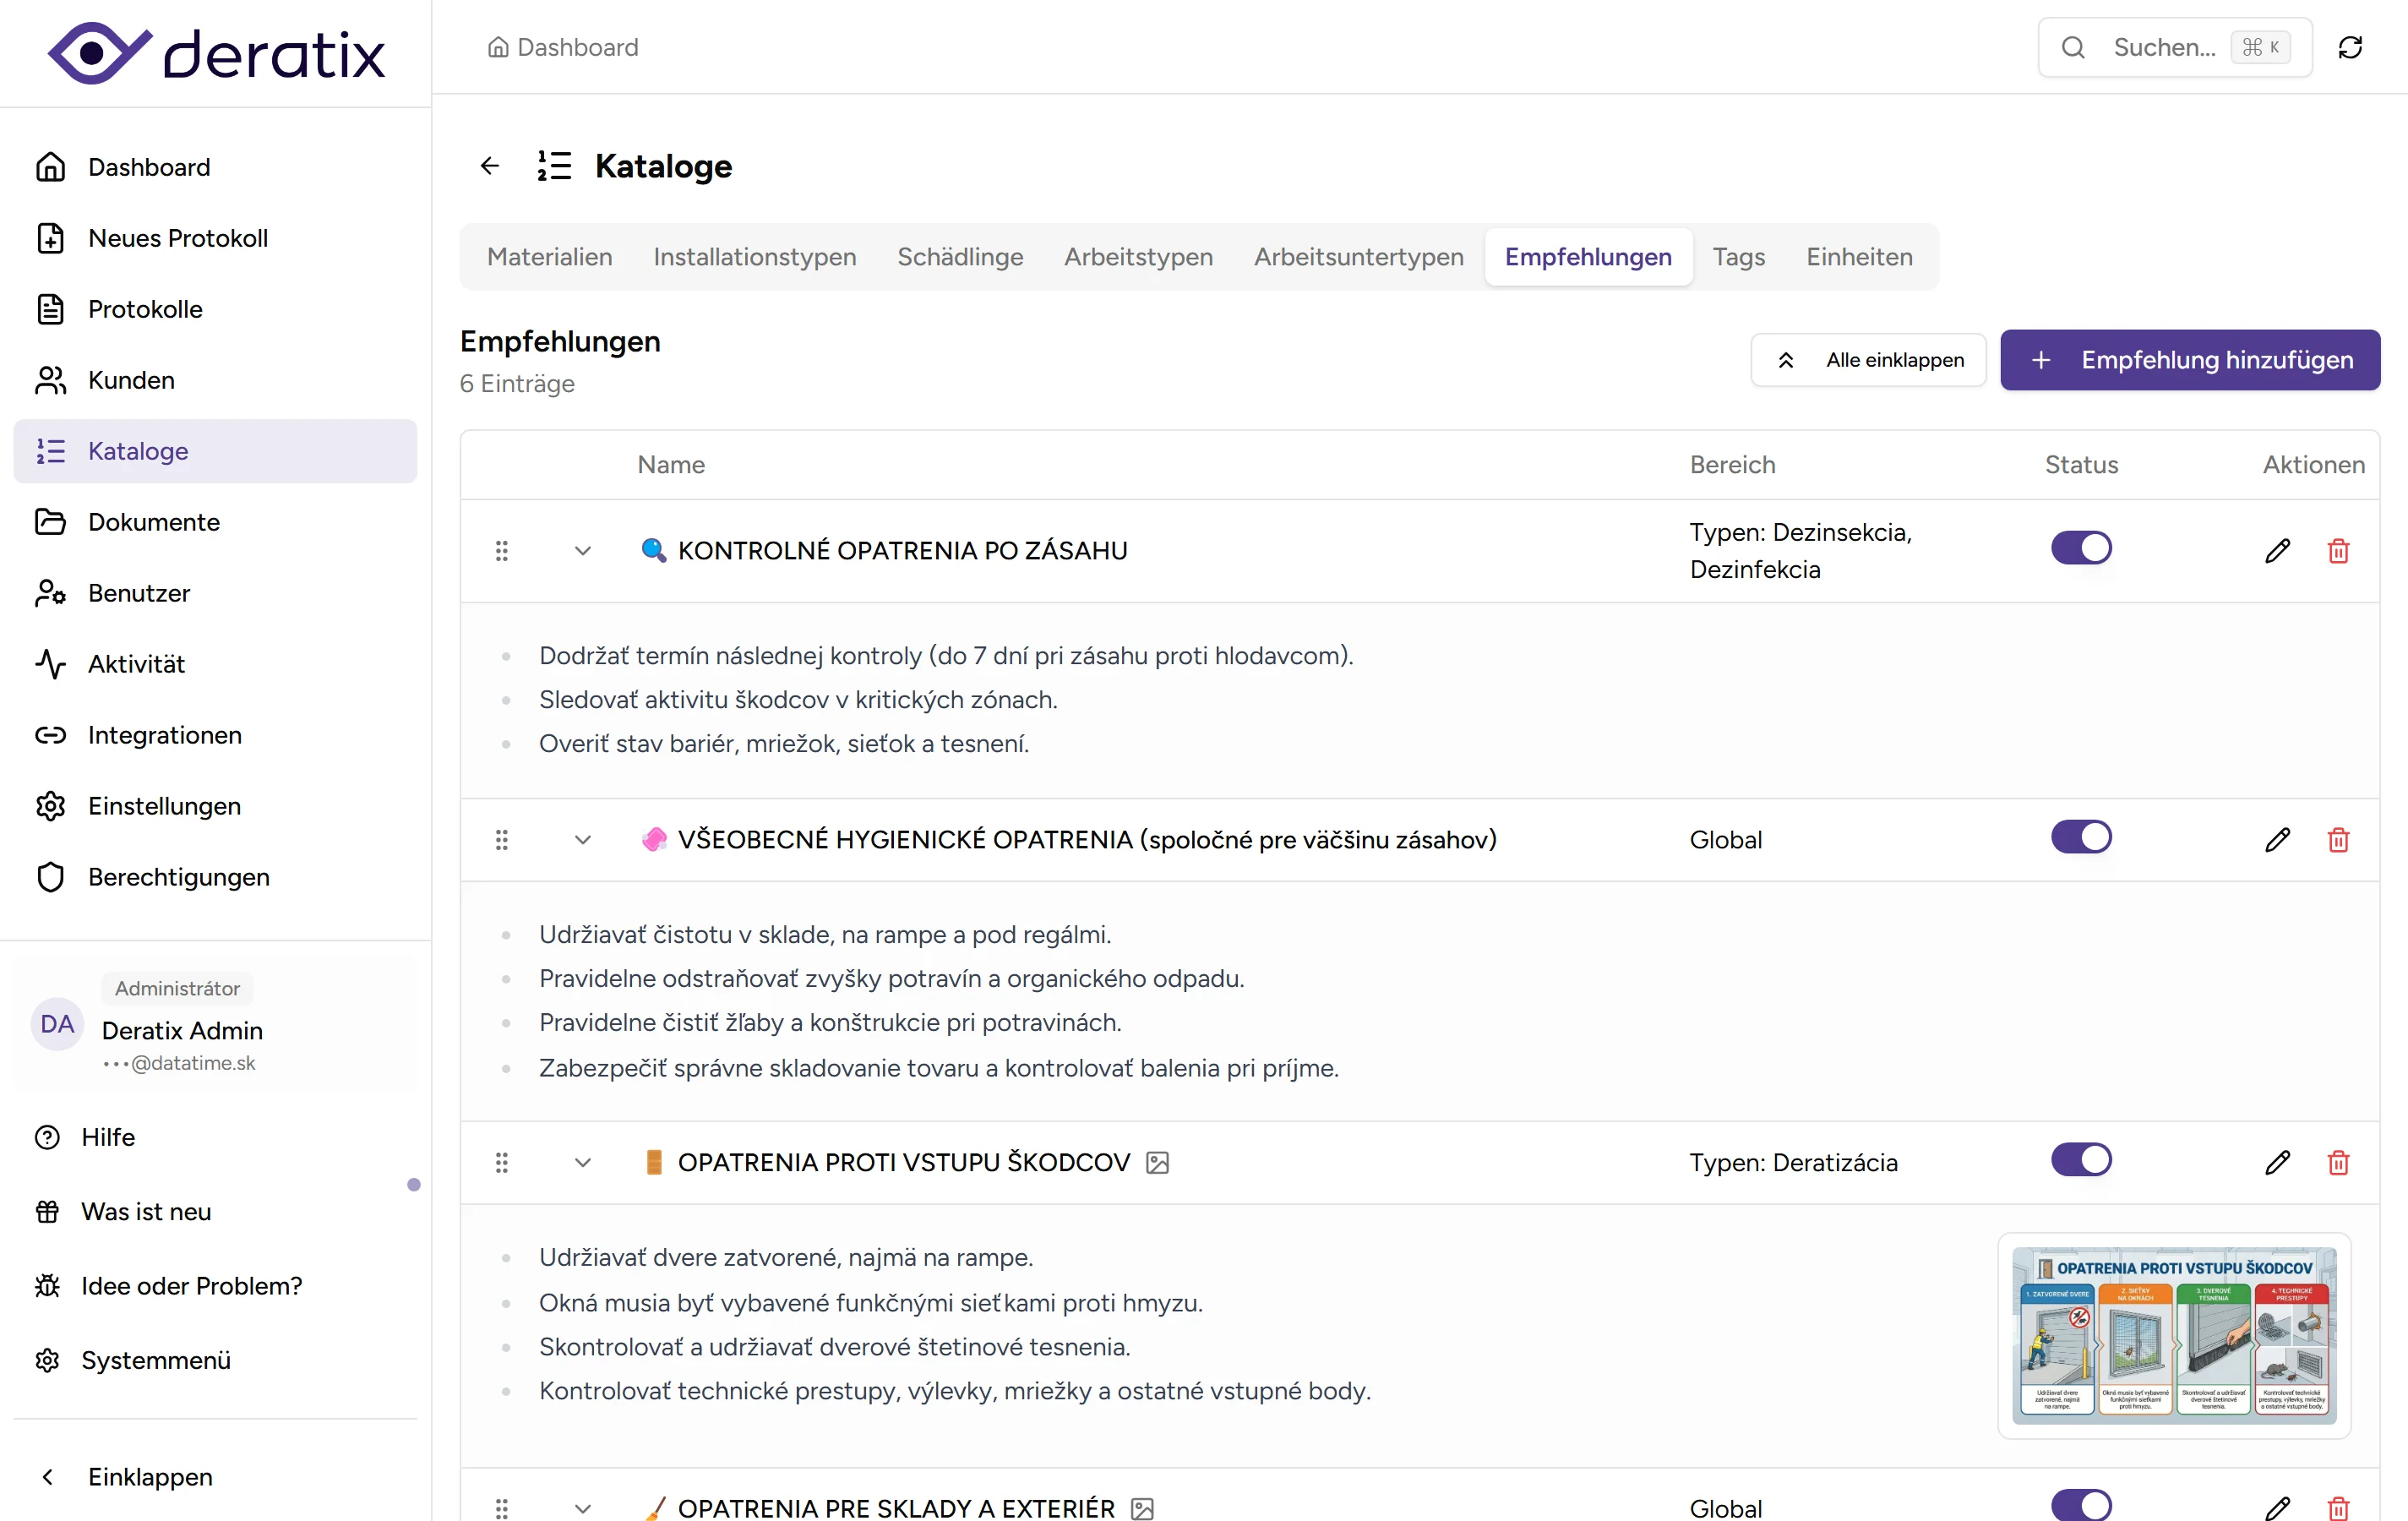Click the refresh icon top right
This screenshot has height=1521, width=2408.
tap(2350, 47)
